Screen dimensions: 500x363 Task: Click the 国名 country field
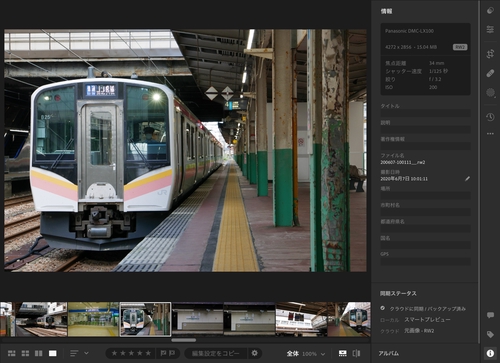point(426,245)
